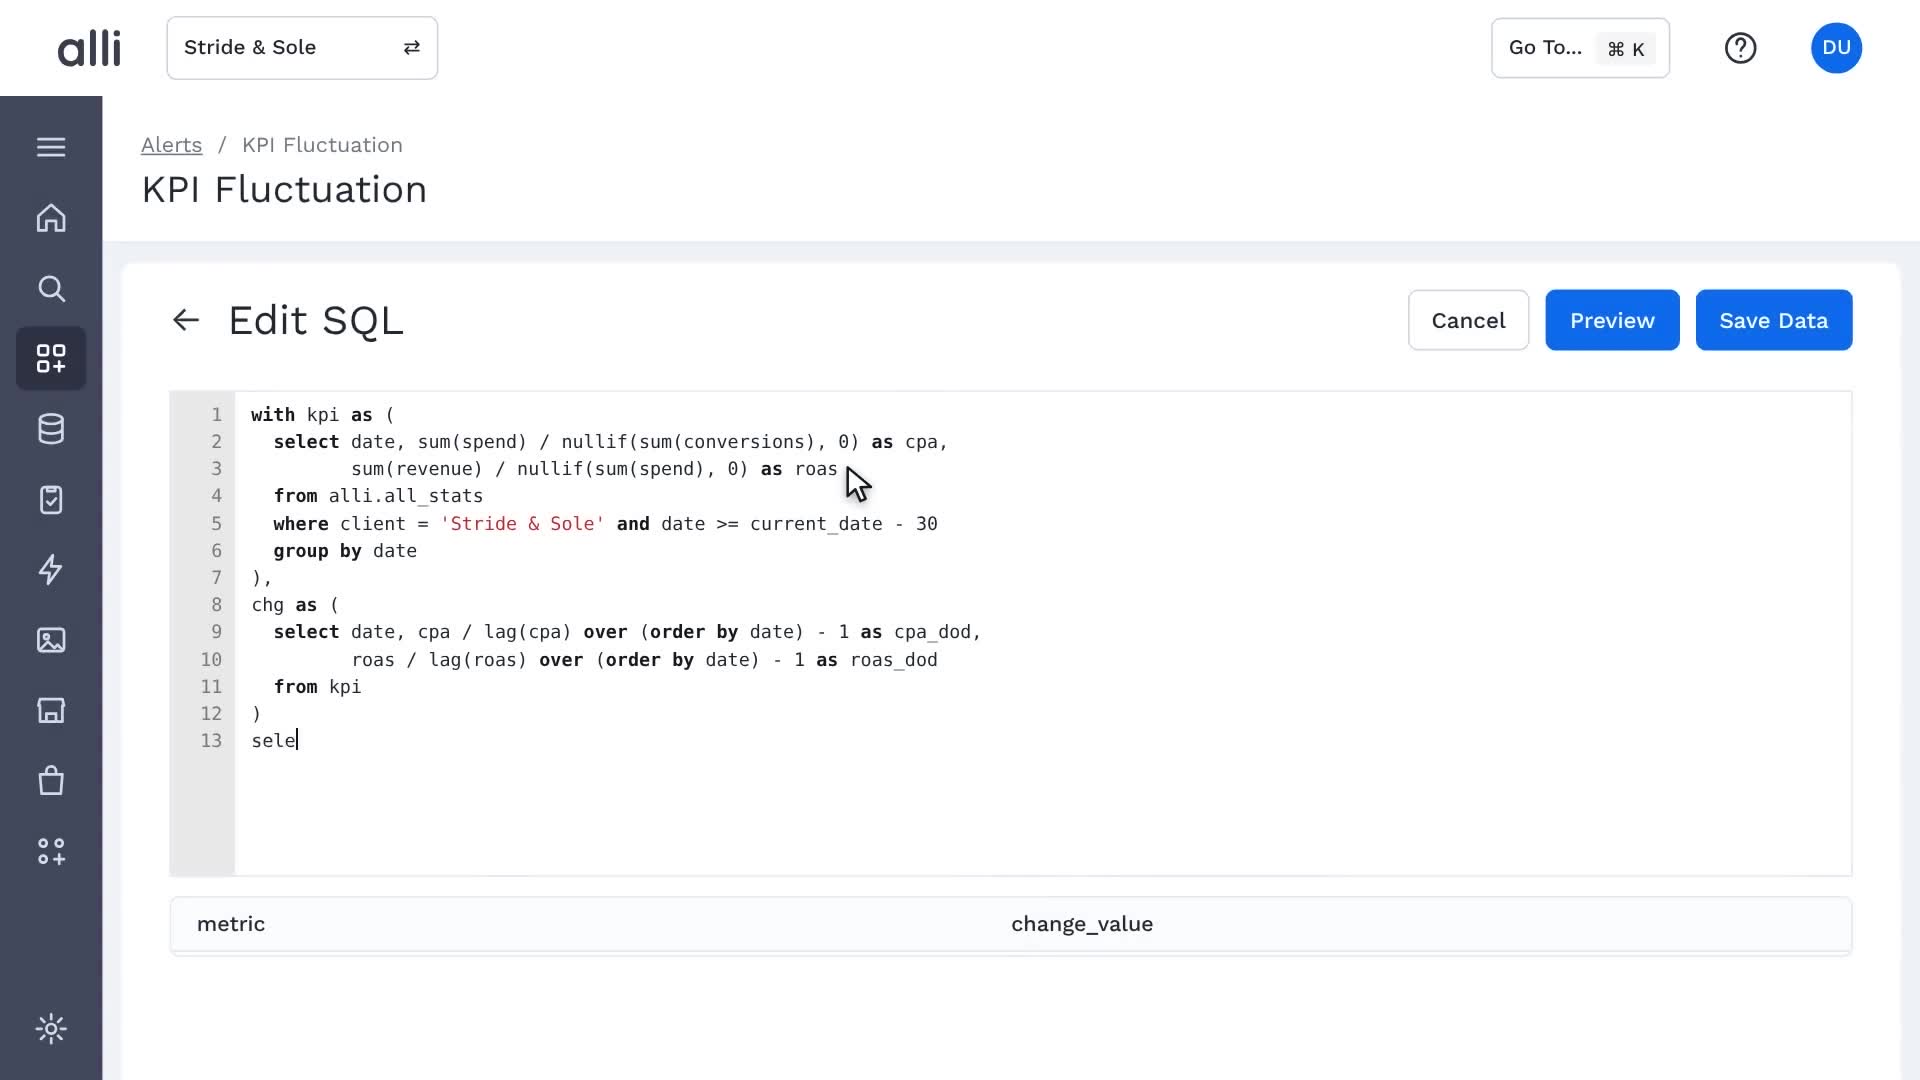The height and width of the screenshot is (1080, 1920).
Task: Click the Preview button
Action: click(1612, 320)
